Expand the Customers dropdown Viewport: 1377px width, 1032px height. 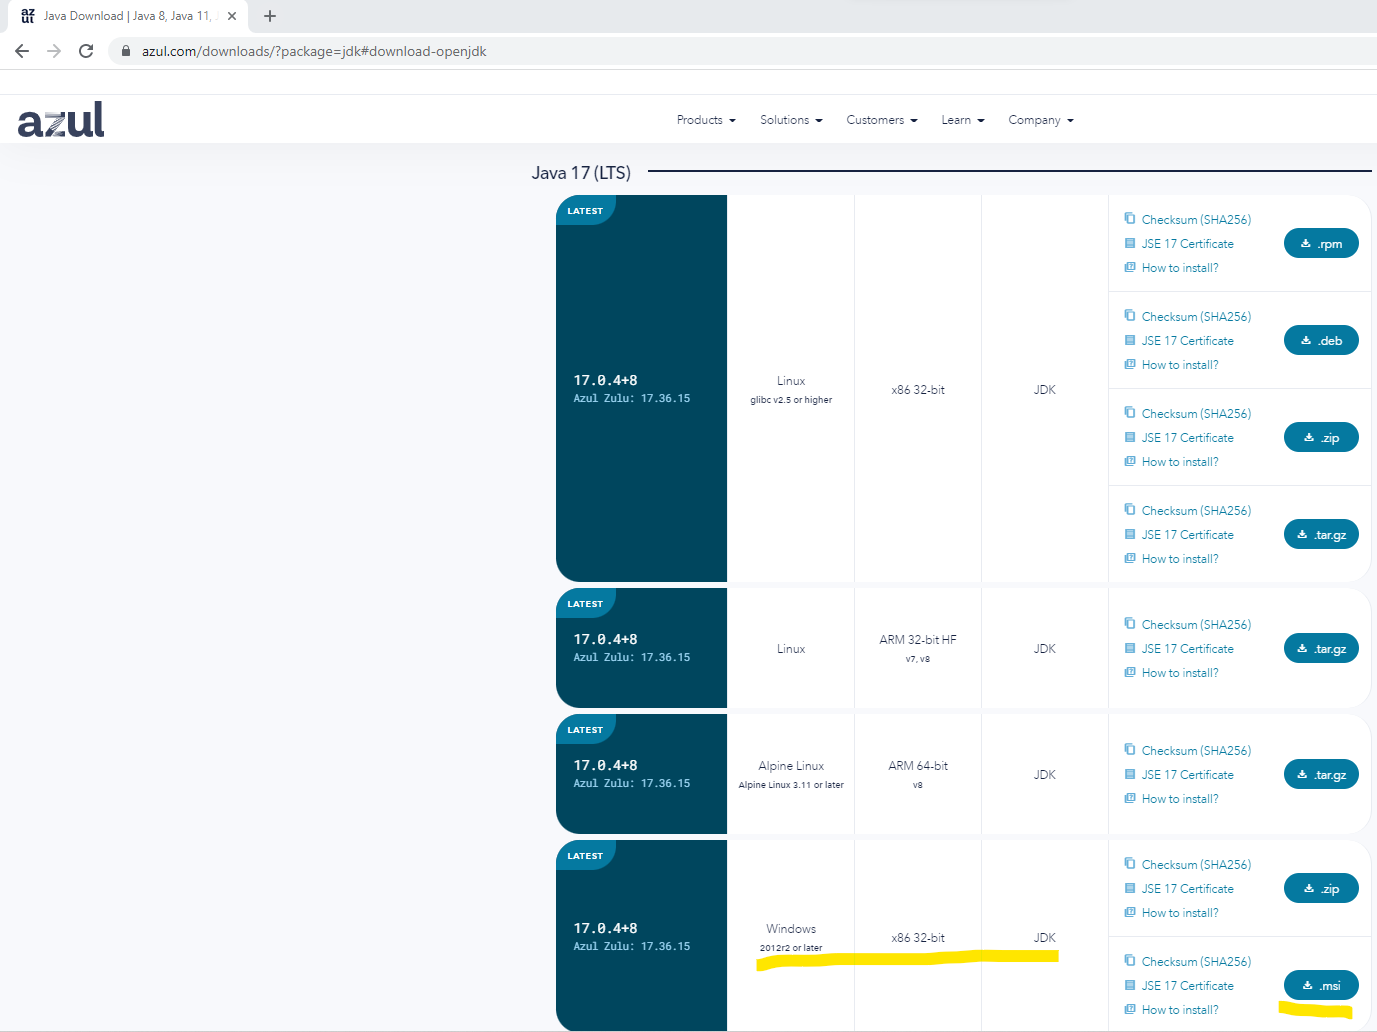pyautogui.click(x=881, y=120)
